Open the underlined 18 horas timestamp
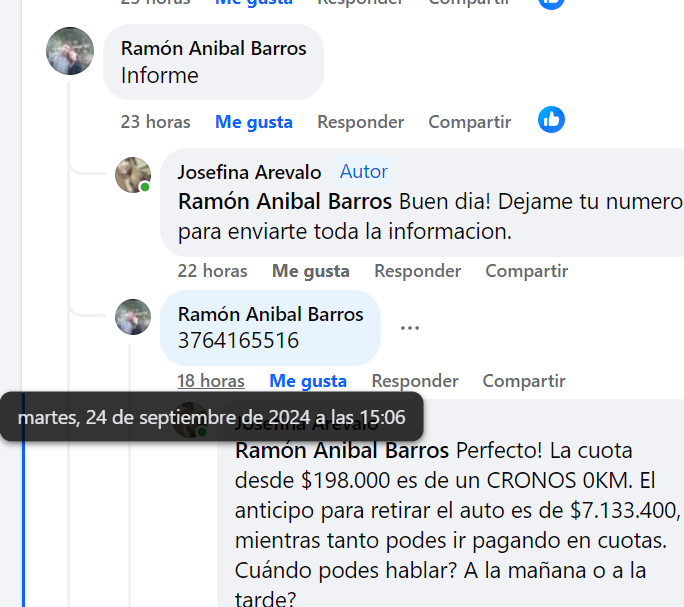This screenshot has width=684, height=607. [211, 381]
